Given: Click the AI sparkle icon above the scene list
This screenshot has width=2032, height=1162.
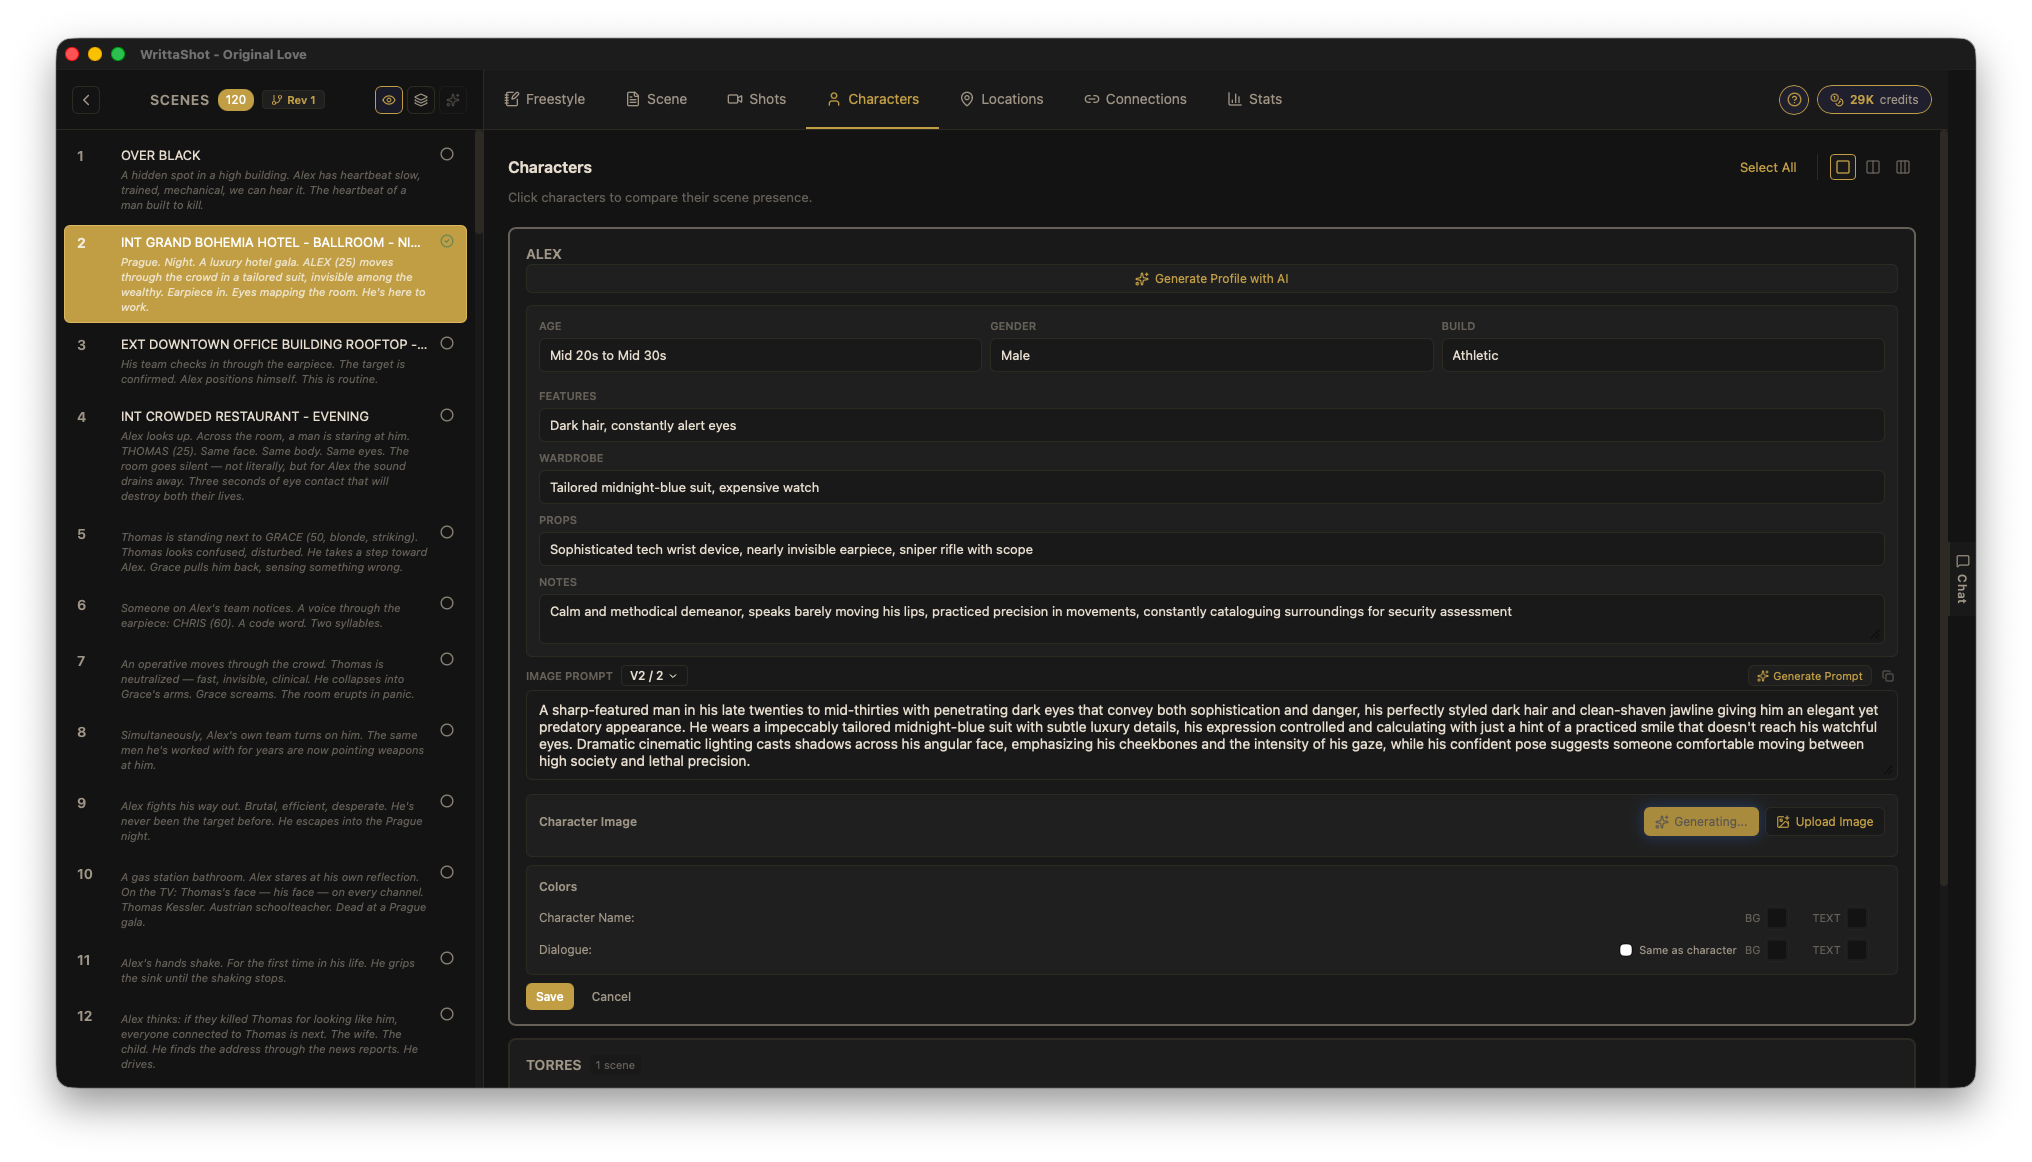Looking at the screenshot, I should [452, 99].
